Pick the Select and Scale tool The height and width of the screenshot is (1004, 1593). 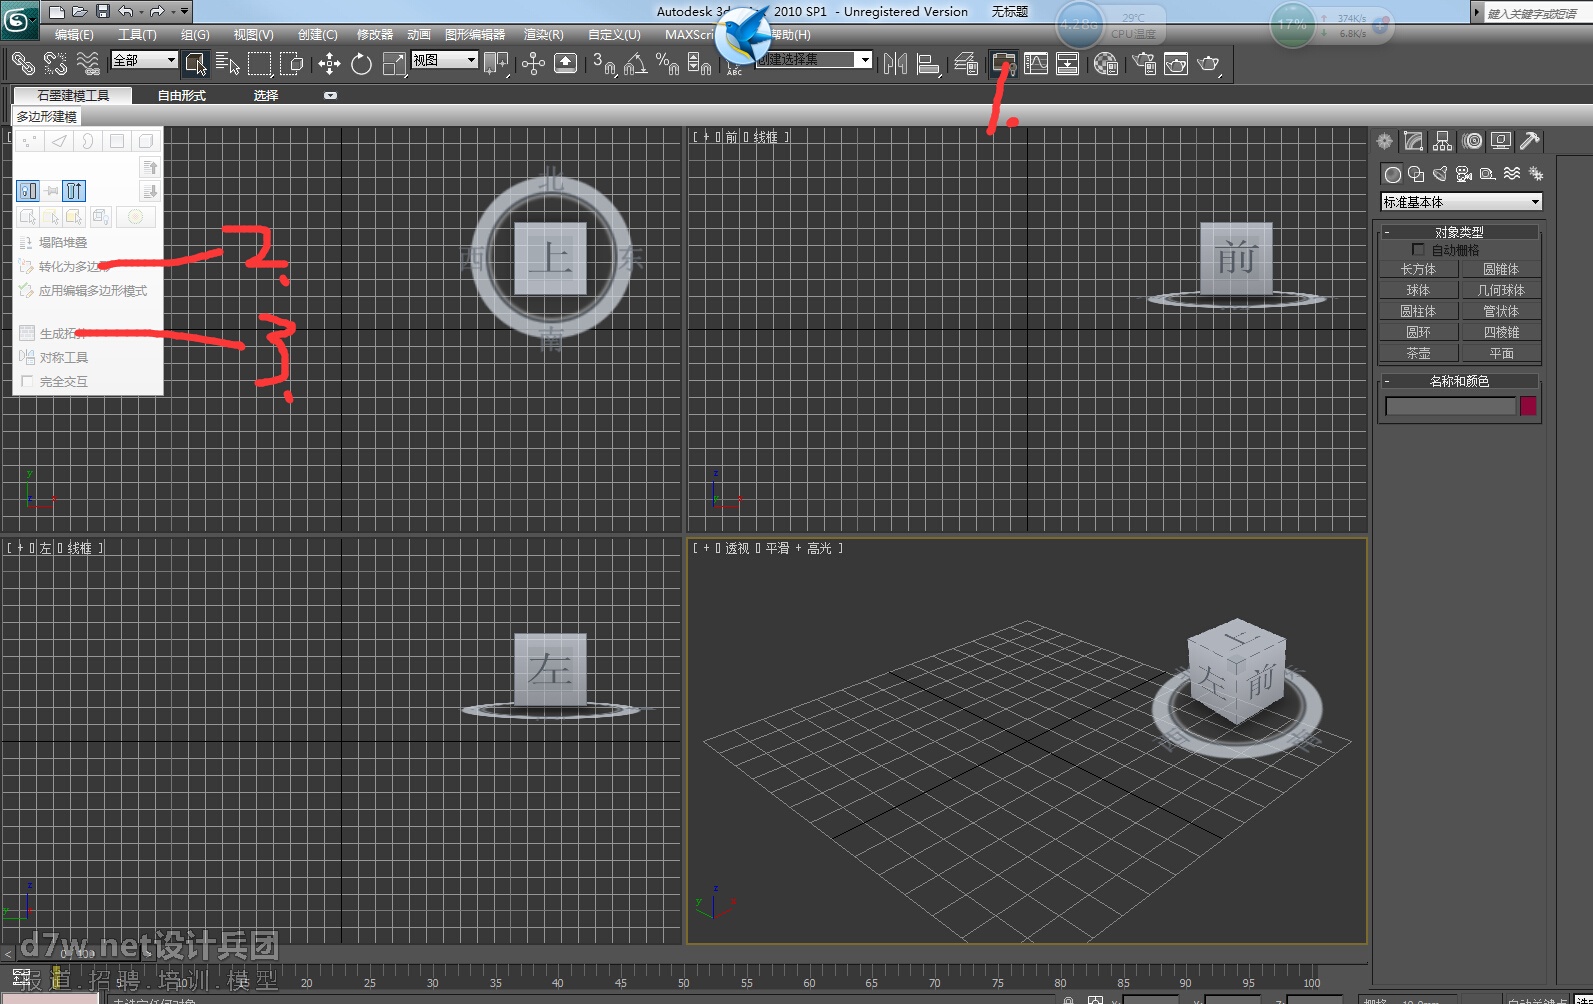pos(394,64)
